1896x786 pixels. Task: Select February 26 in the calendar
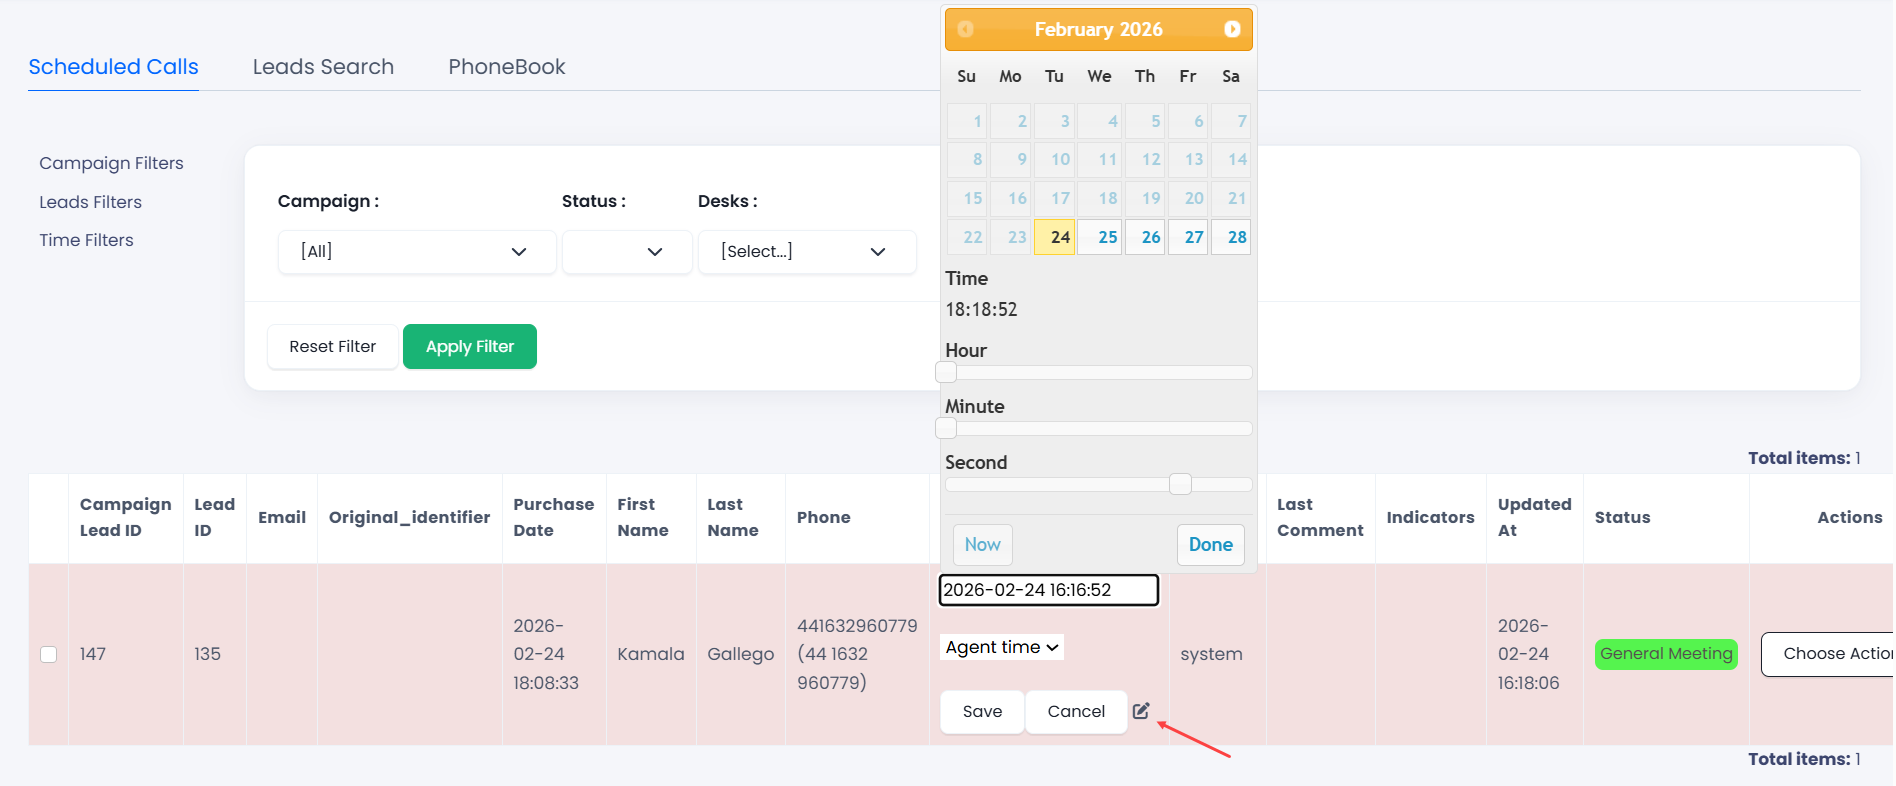coord(1145,237)
